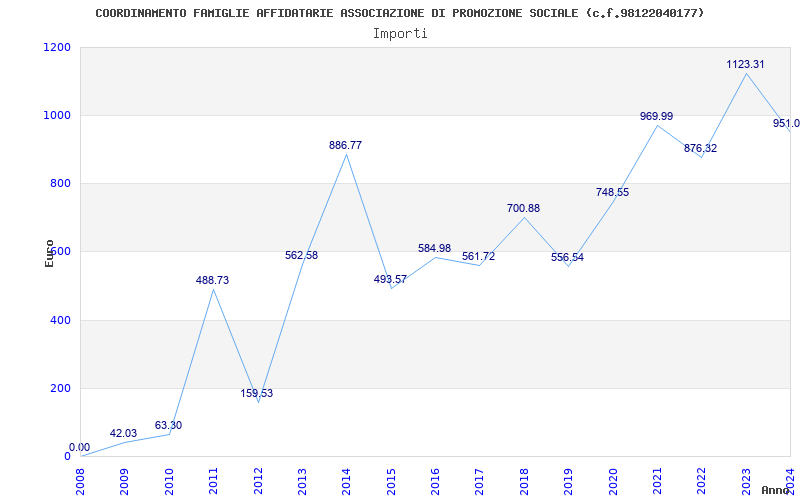Select the 700.88 data label

click(x=523, y=208)
